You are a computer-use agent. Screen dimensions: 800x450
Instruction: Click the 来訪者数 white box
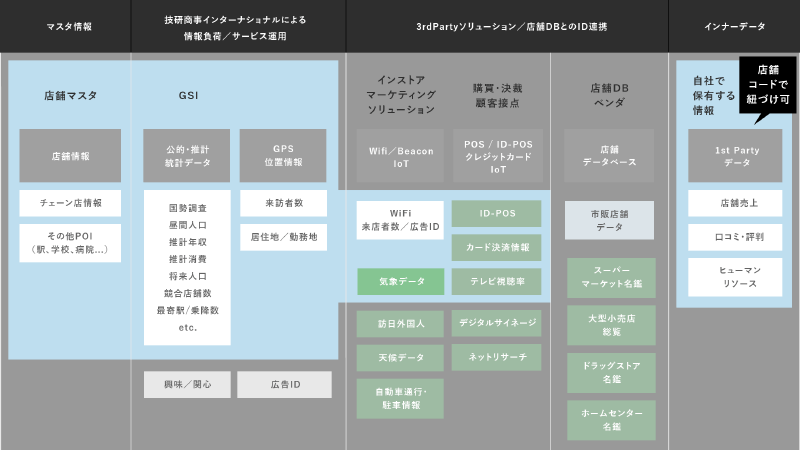coord(285,203)
